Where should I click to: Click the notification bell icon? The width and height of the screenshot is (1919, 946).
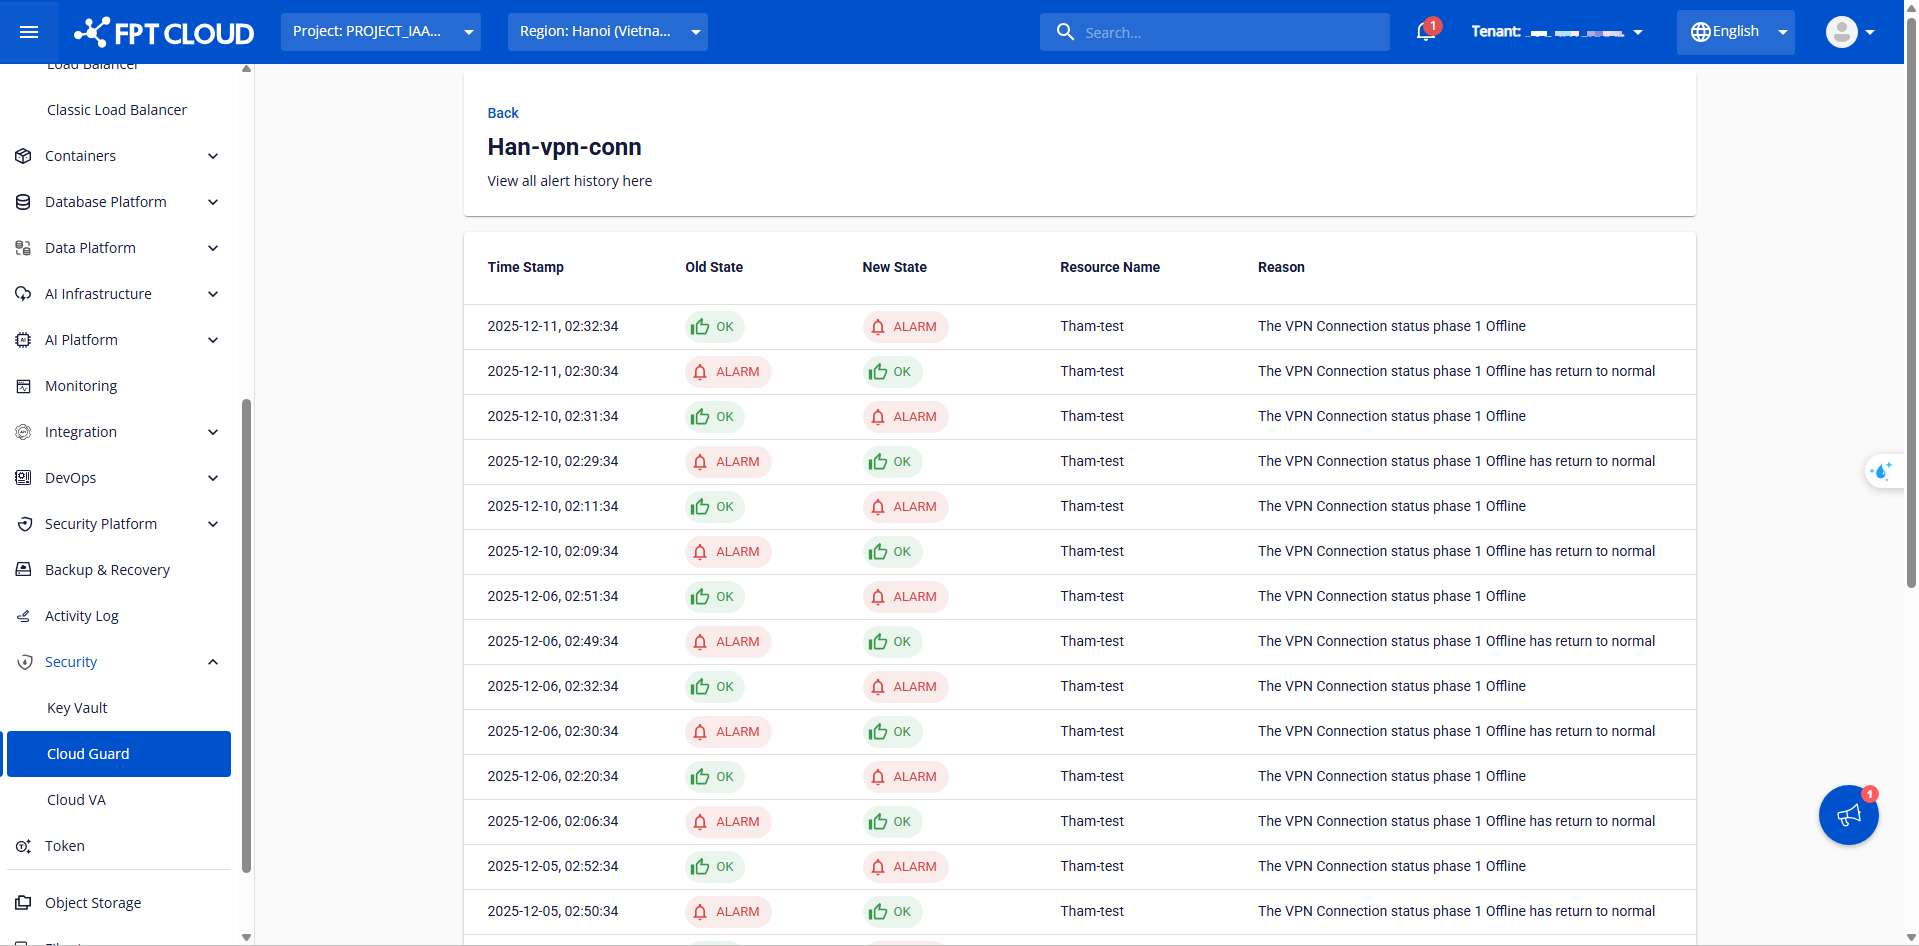[1426, 32]
